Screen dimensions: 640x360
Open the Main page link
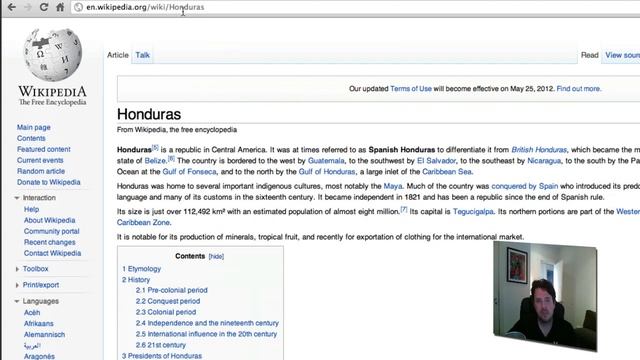coord(33,127)
